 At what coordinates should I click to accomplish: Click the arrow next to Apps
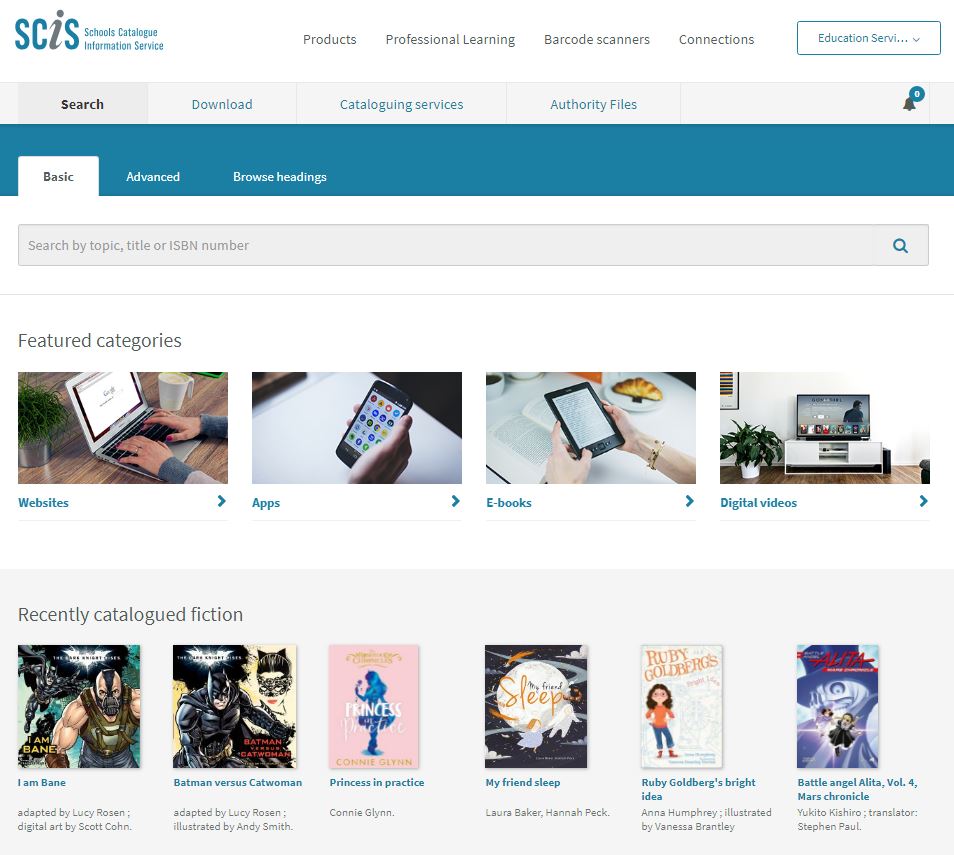pos(455,501)
